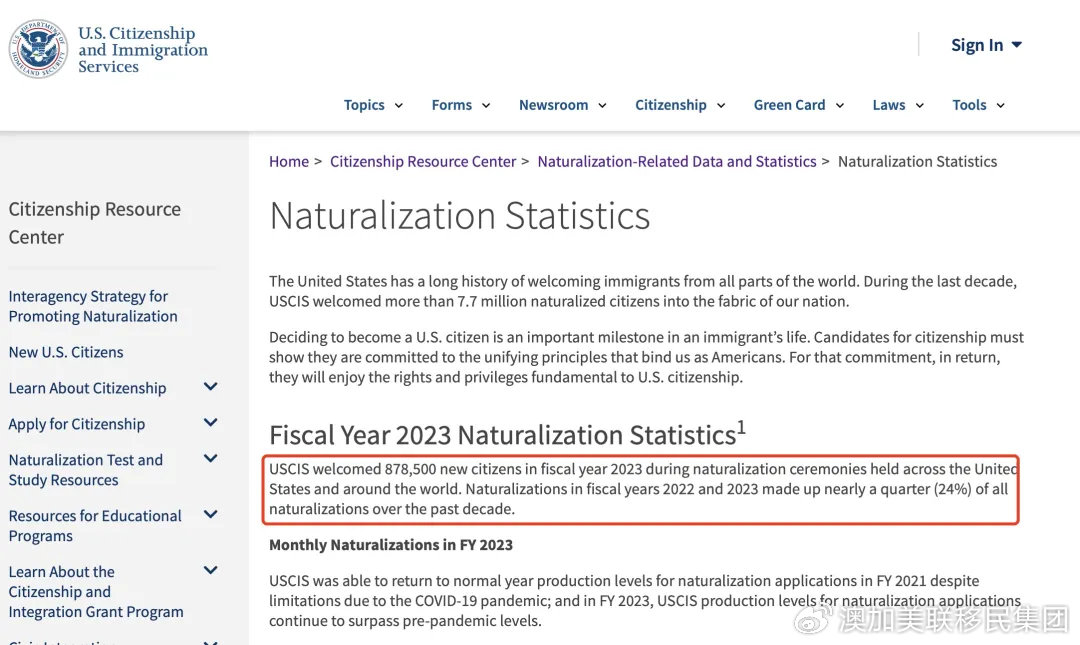The width and height of the screenshot is (1080, 645).
Task: Open the Sign In dropdown
Action: (x=986, y=45)
